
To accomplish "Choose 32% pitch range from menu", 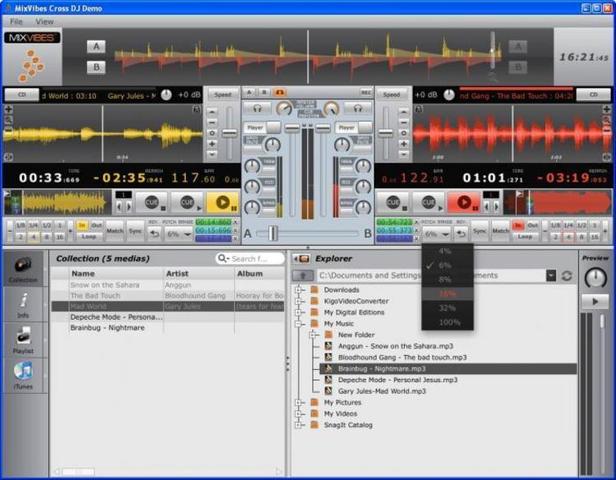I will tap(447, 308).
